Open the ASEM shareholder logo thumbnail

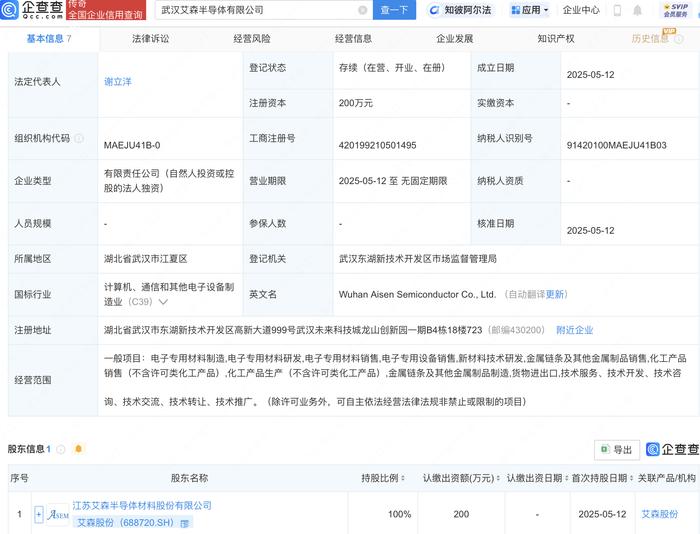58,514
